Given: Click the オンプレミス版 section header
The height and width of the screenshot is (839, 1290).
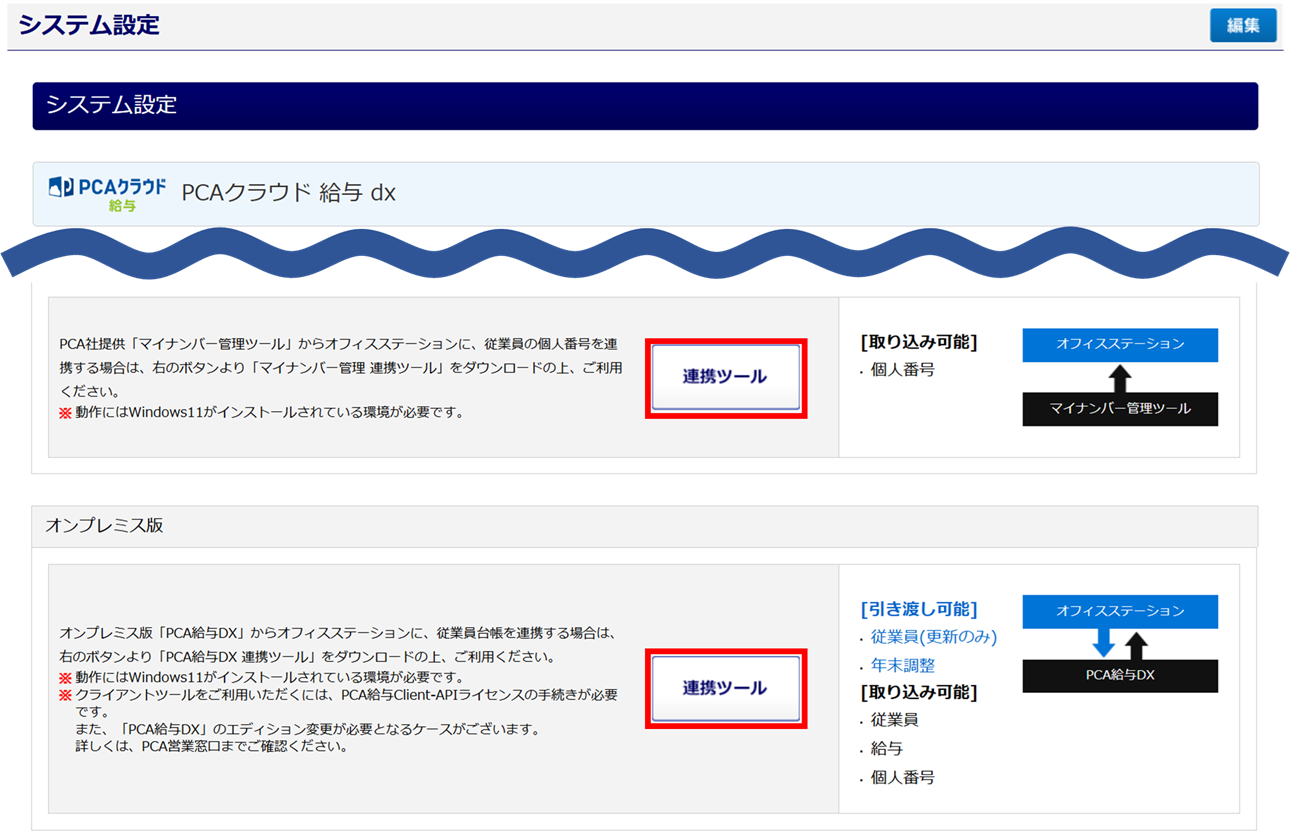Looking at the screenshot, I should 644,526.
